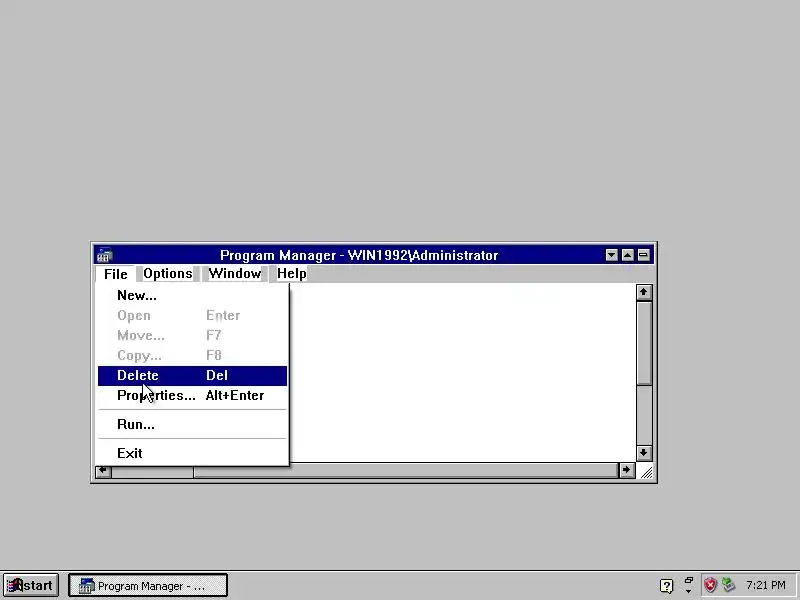Screen dimensions: 800x600
Task: Click the vertical scrollbar down arrow
Action: (x=643, y=453)
